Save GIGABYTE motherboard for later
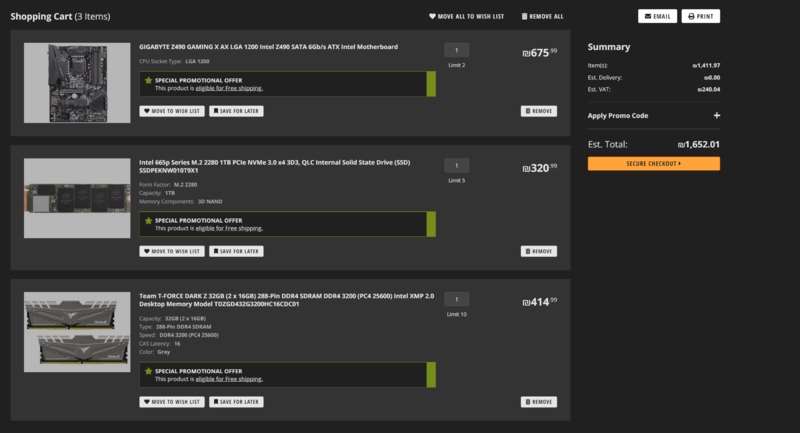The image size is (800, 433). (x=236, y=111)
